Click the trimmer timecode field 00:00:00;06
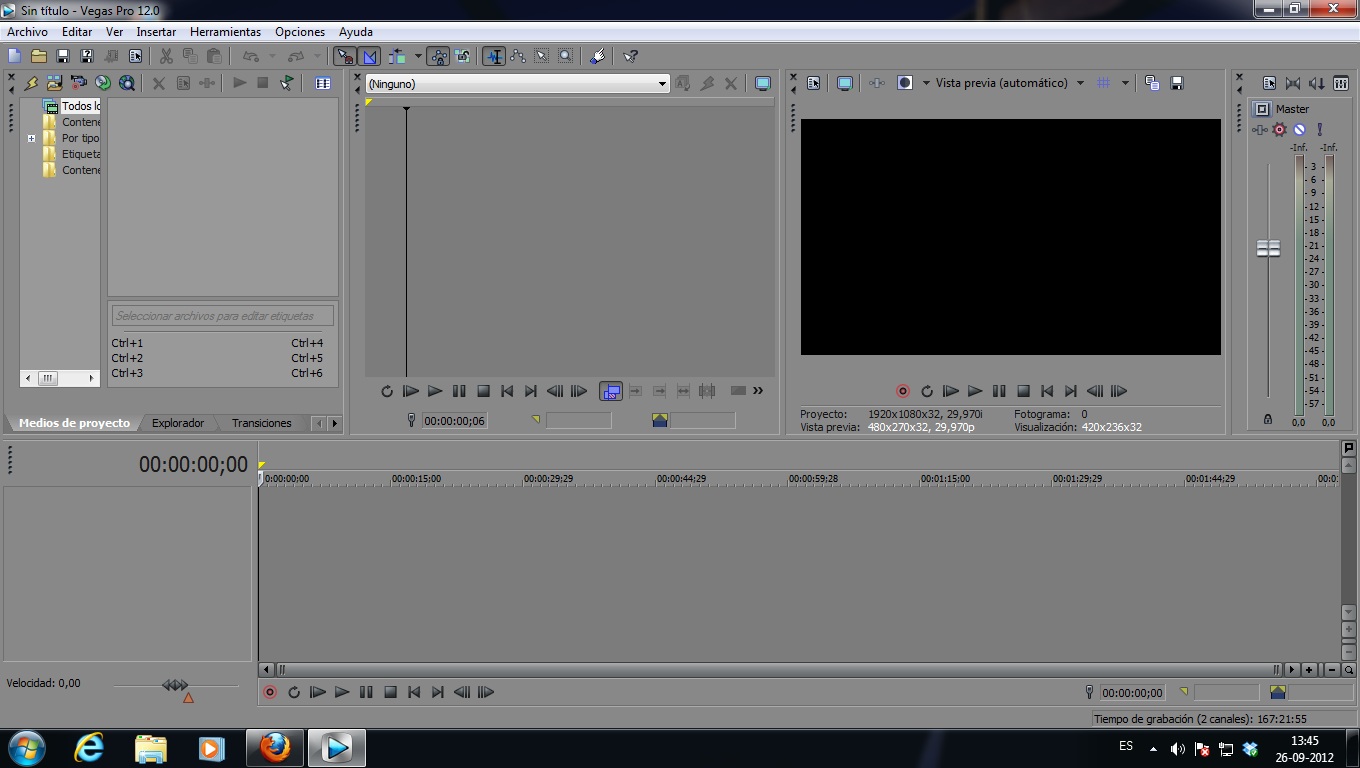 (x=454, y=421)
